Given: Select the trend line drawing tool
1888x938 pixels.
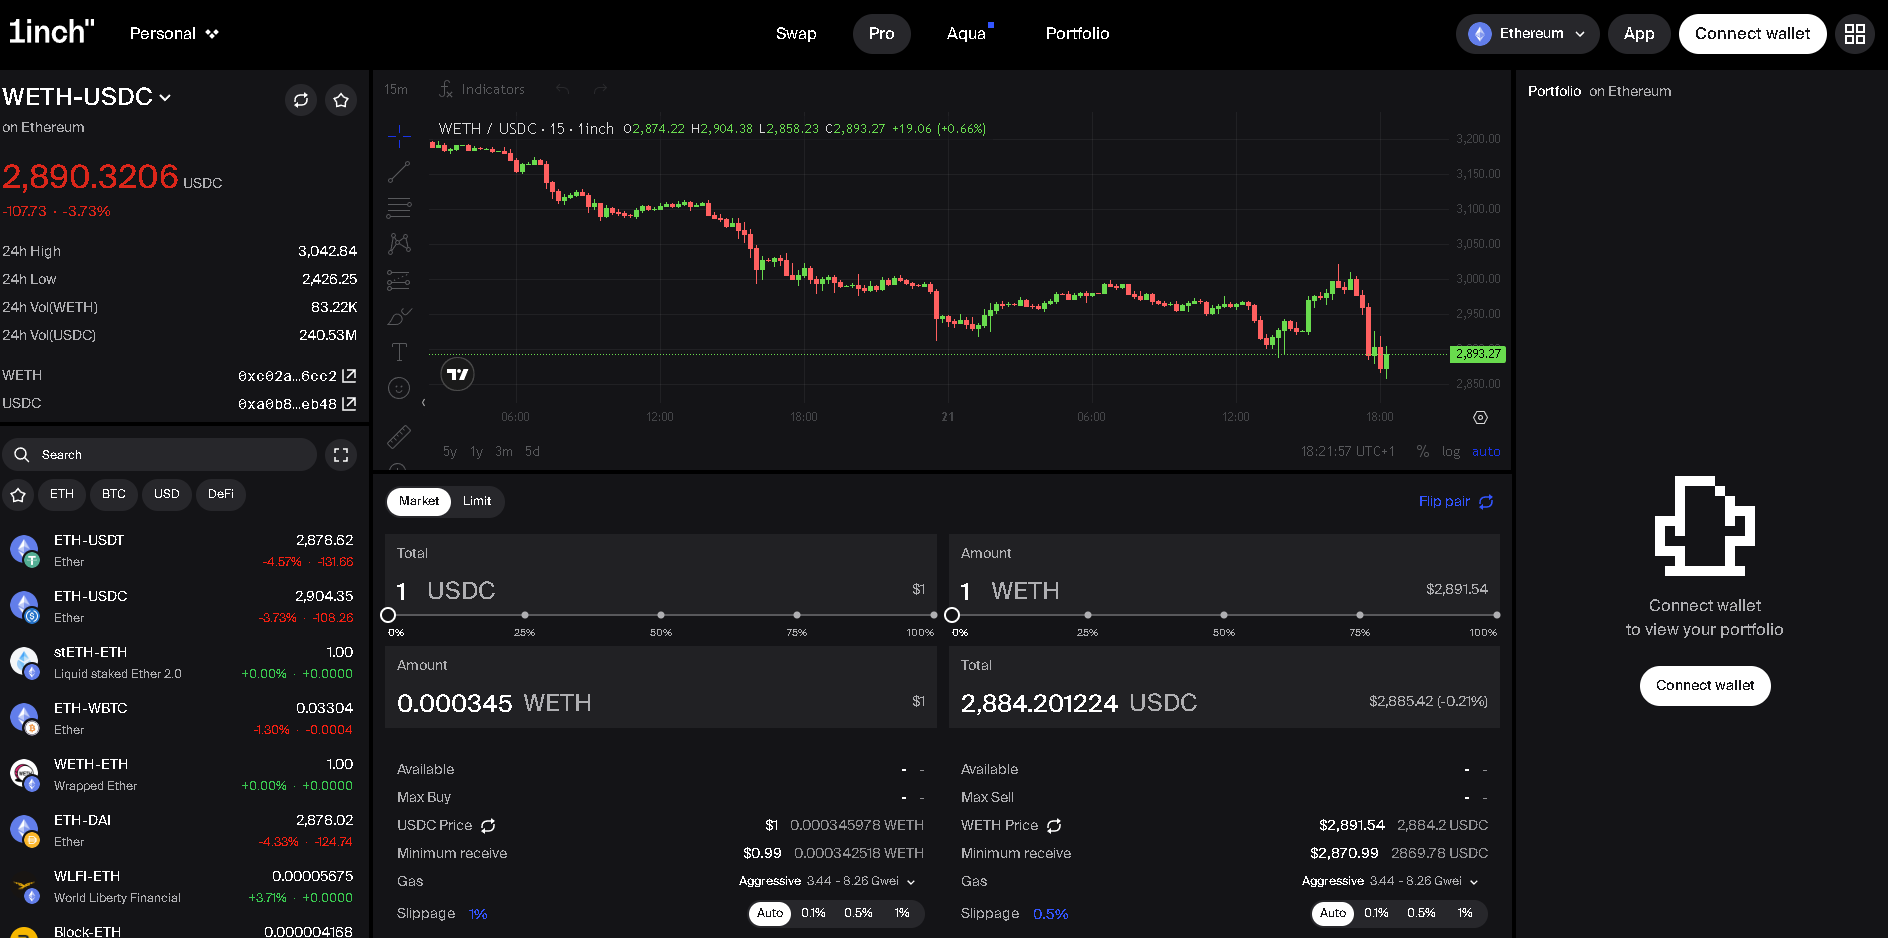Looking at the screenshot, I should click(399, 171).
